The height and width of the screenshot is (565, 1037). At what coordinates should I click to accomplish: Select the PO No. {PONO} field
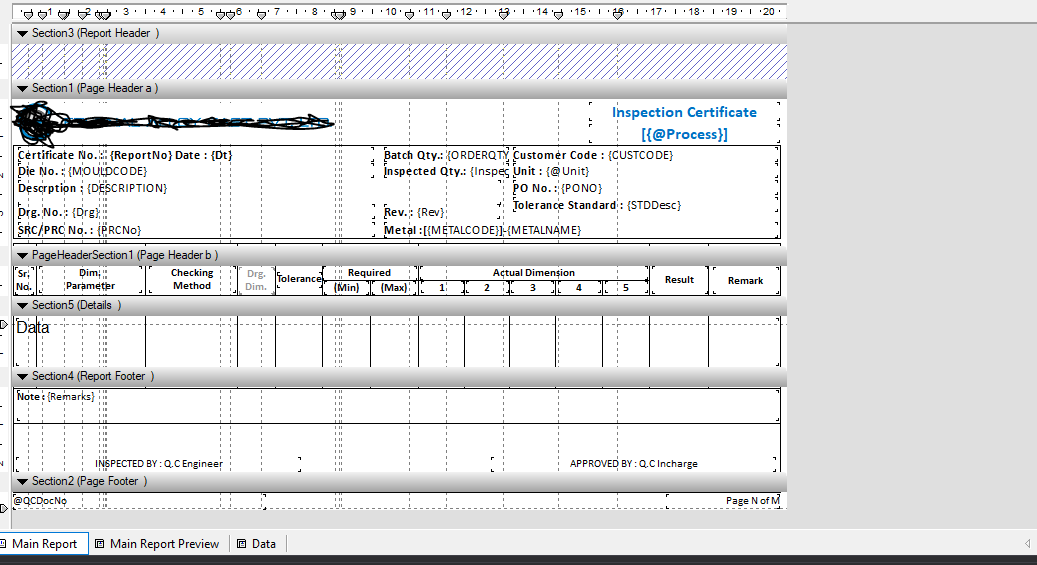point(557,189)
